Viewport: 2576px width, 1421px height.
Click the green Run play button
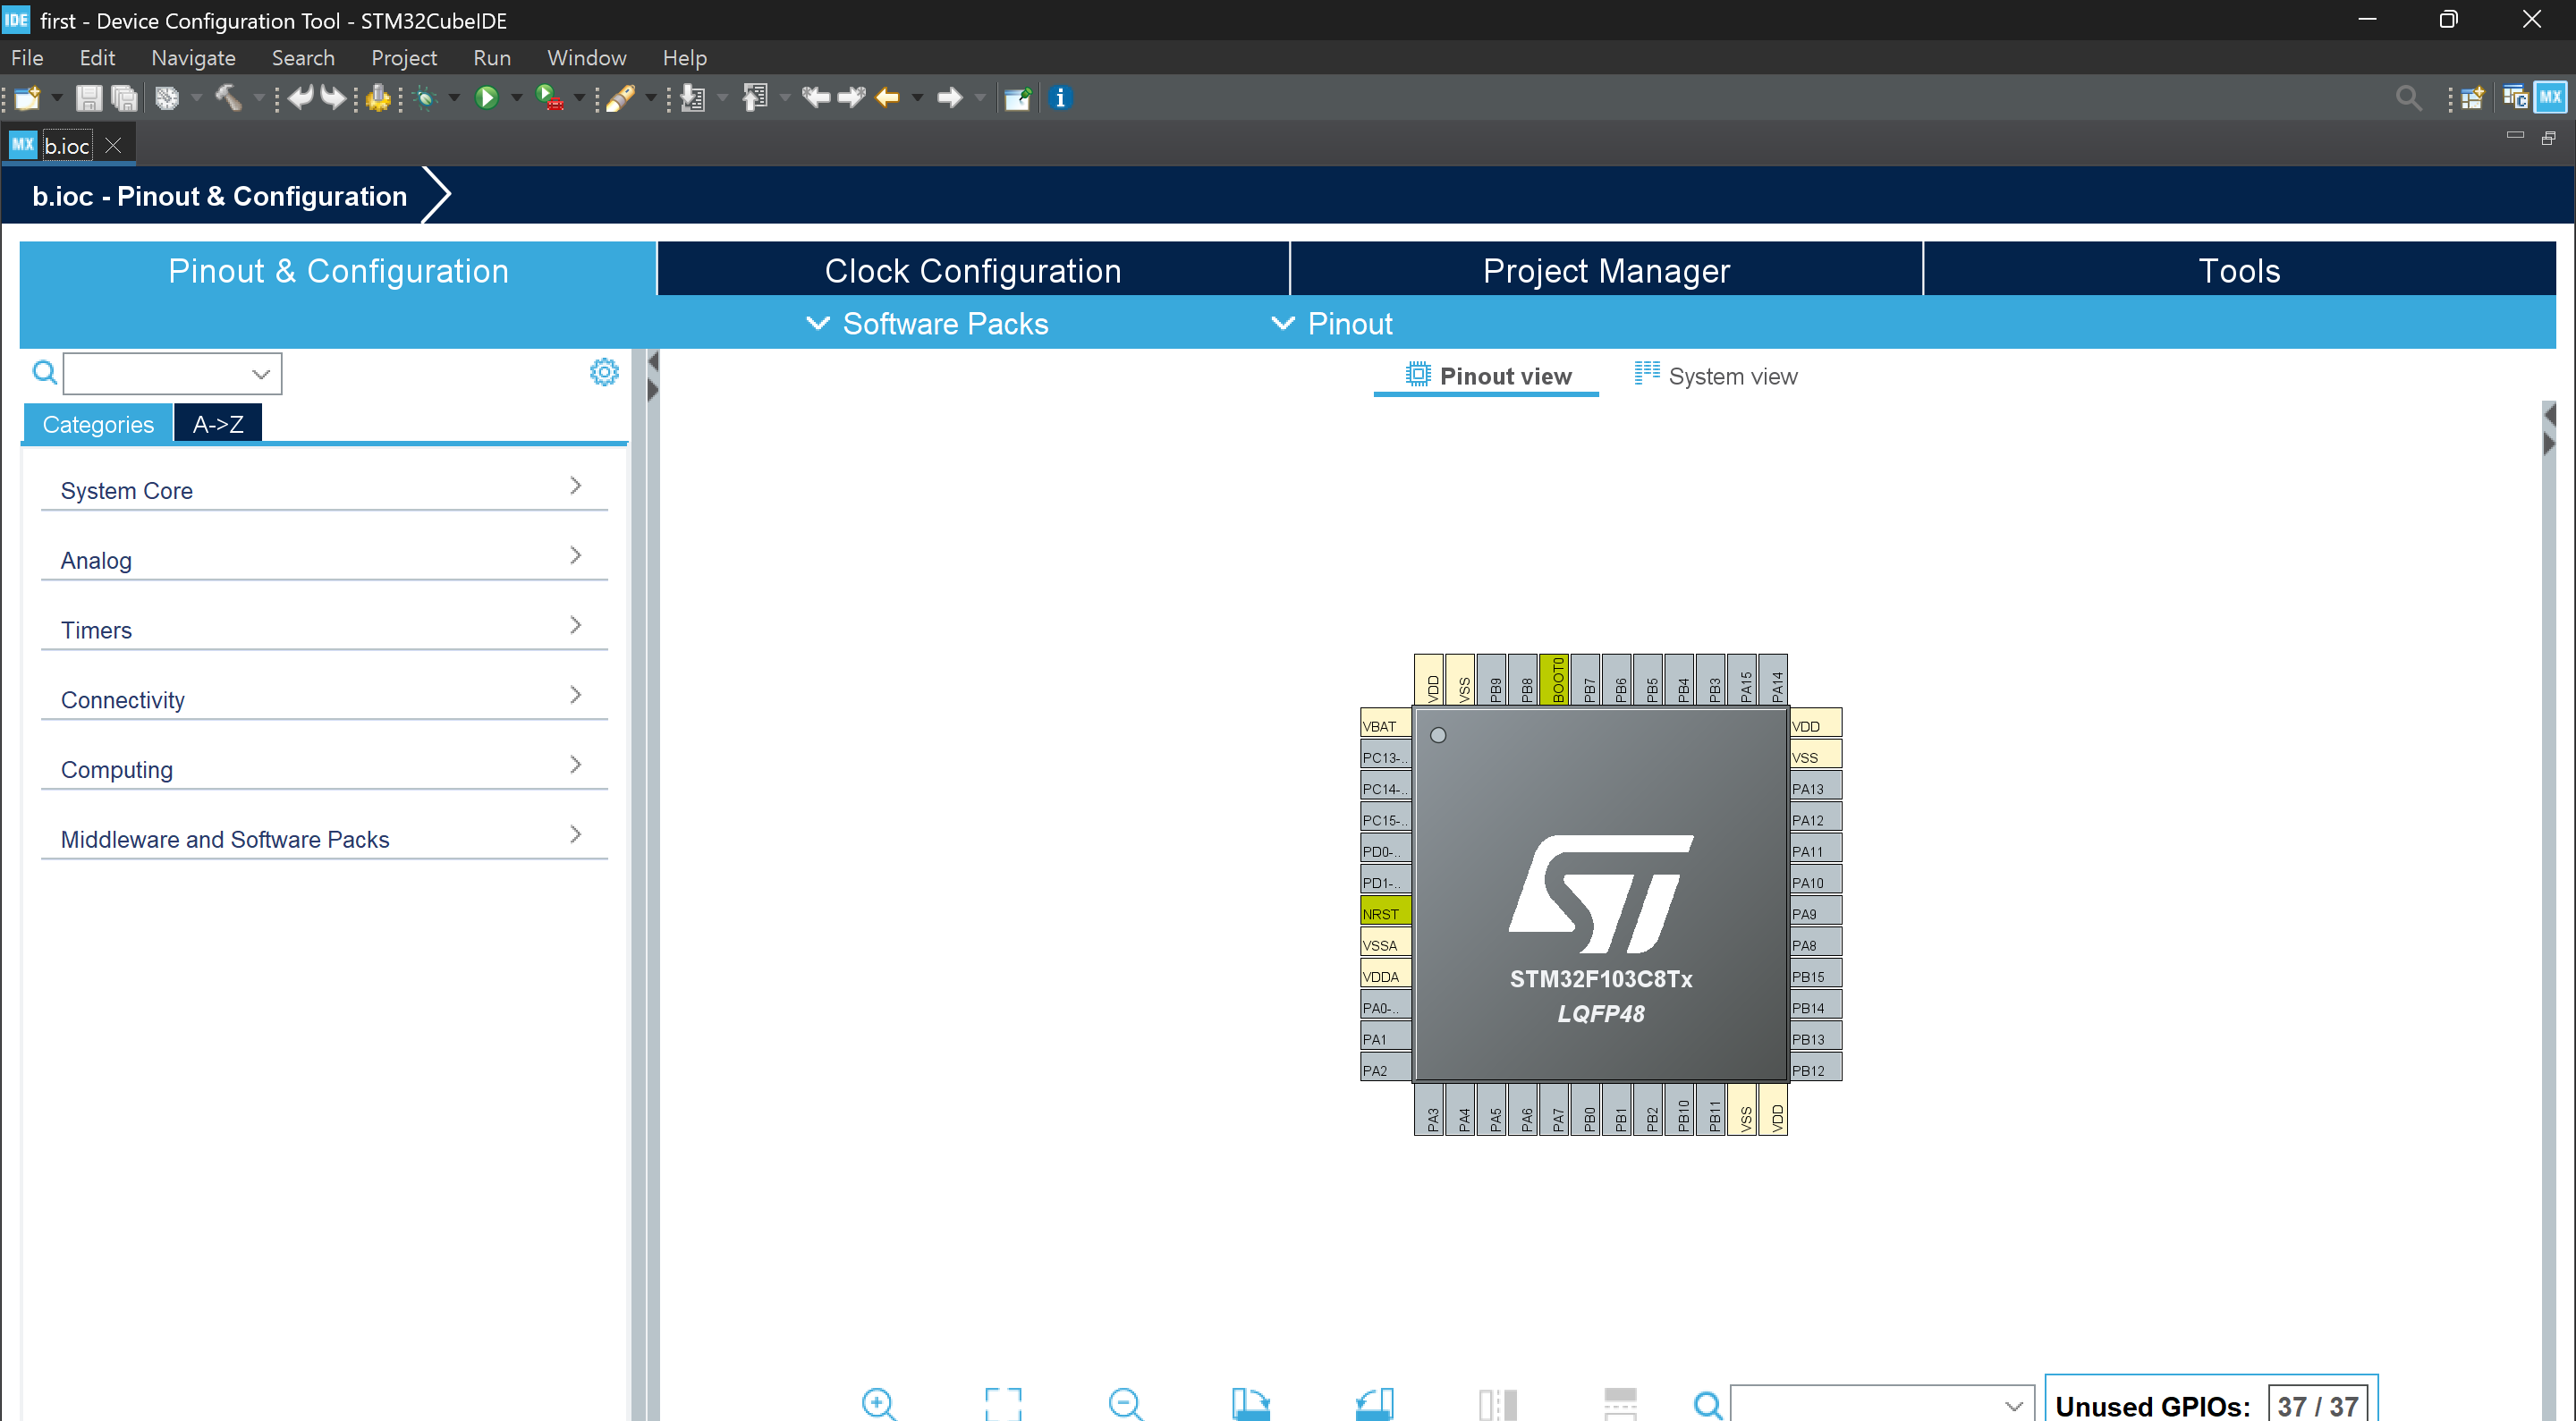click(487, 98)
